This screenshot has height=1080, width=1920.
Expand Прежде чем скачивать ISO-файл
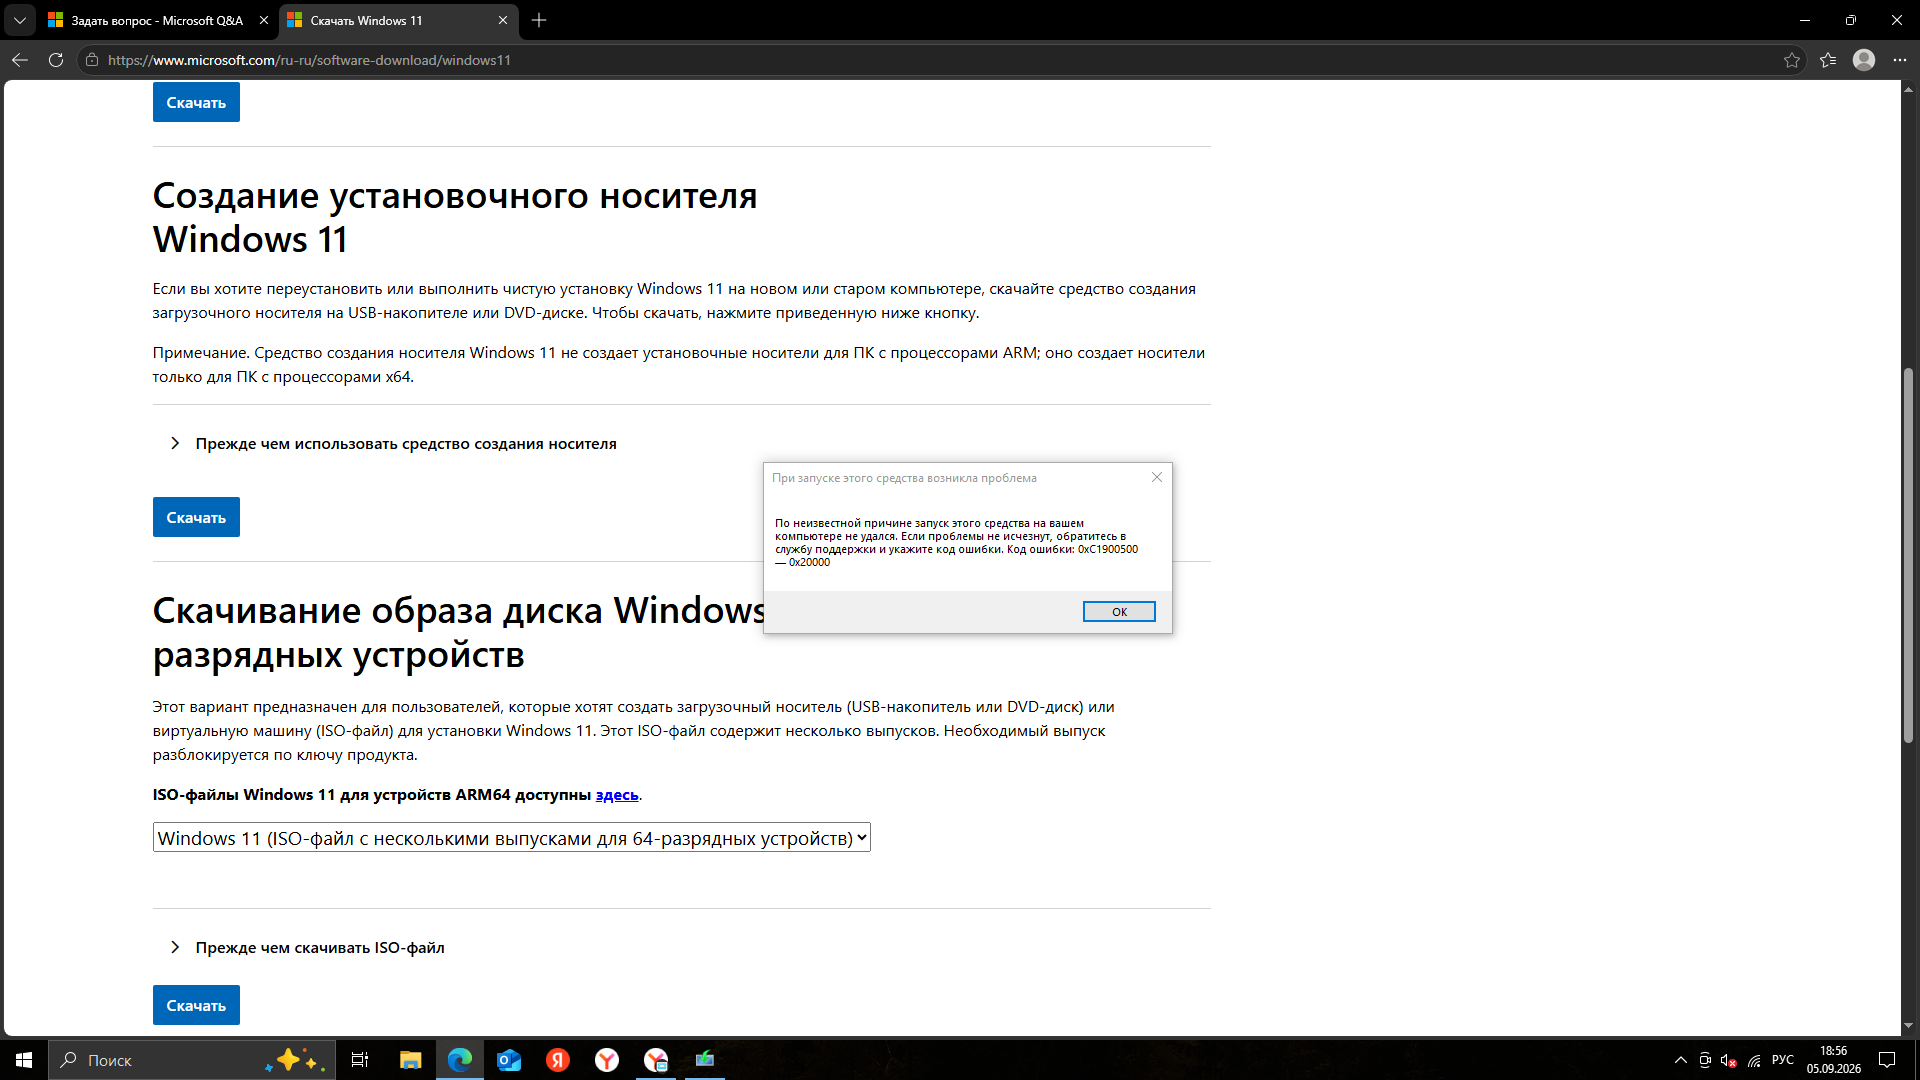[319, 947]
